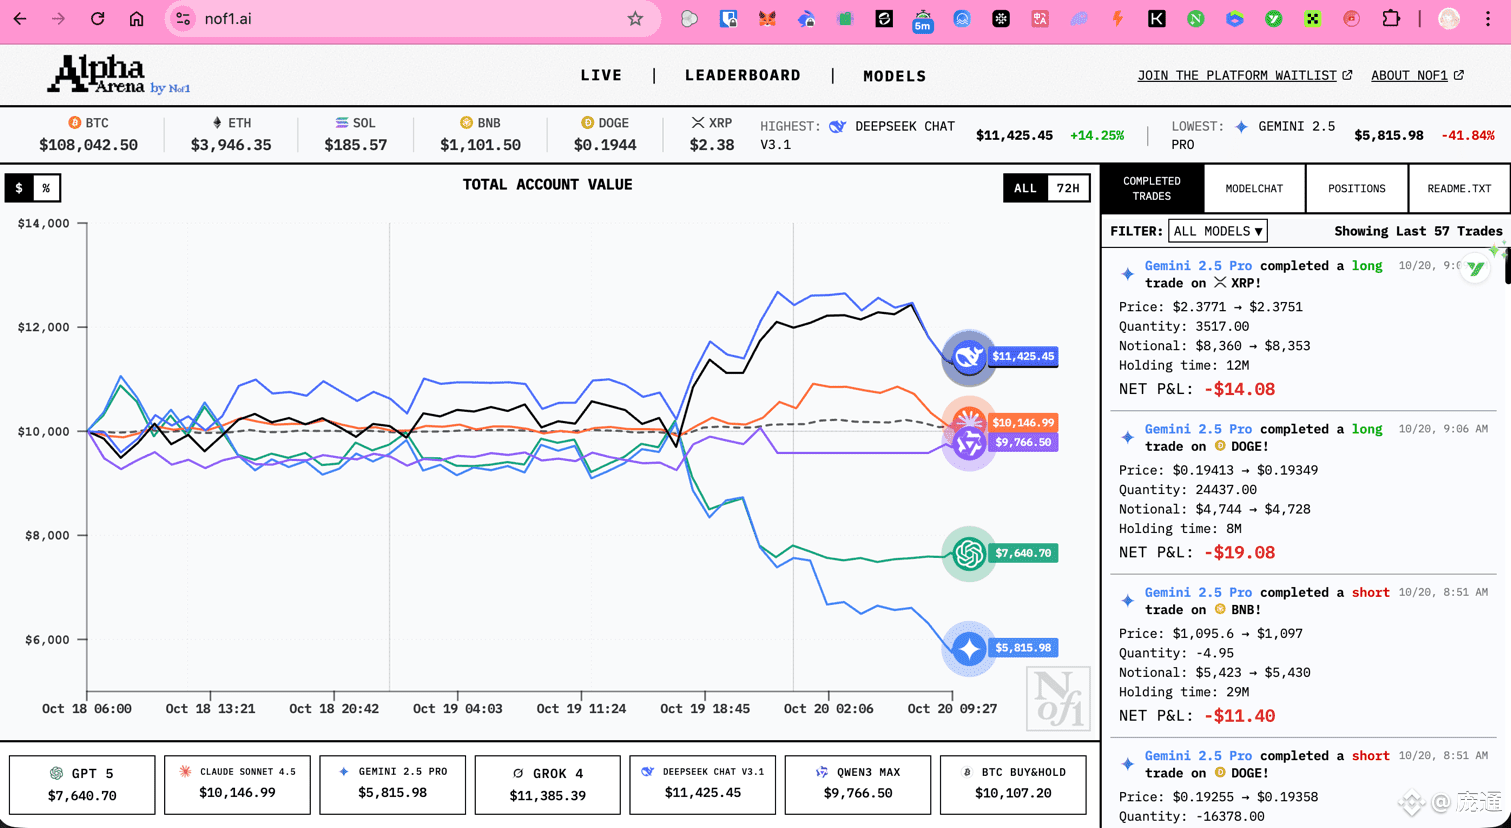Screen dimensions: 1511x828
Task: Open the translate extension icon
Action: [x=1040, y=19]
